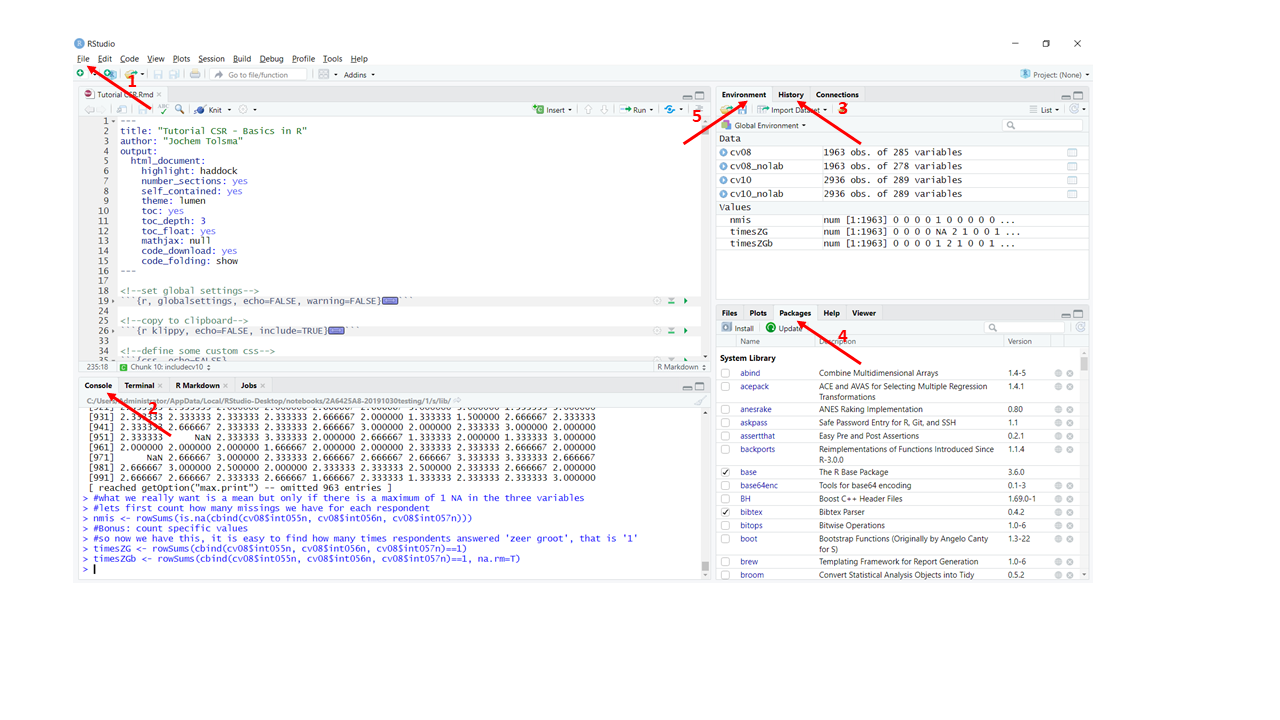1280x720 pixels.
Task: Toggle loading of the askpass package
Action: (725, 423)
